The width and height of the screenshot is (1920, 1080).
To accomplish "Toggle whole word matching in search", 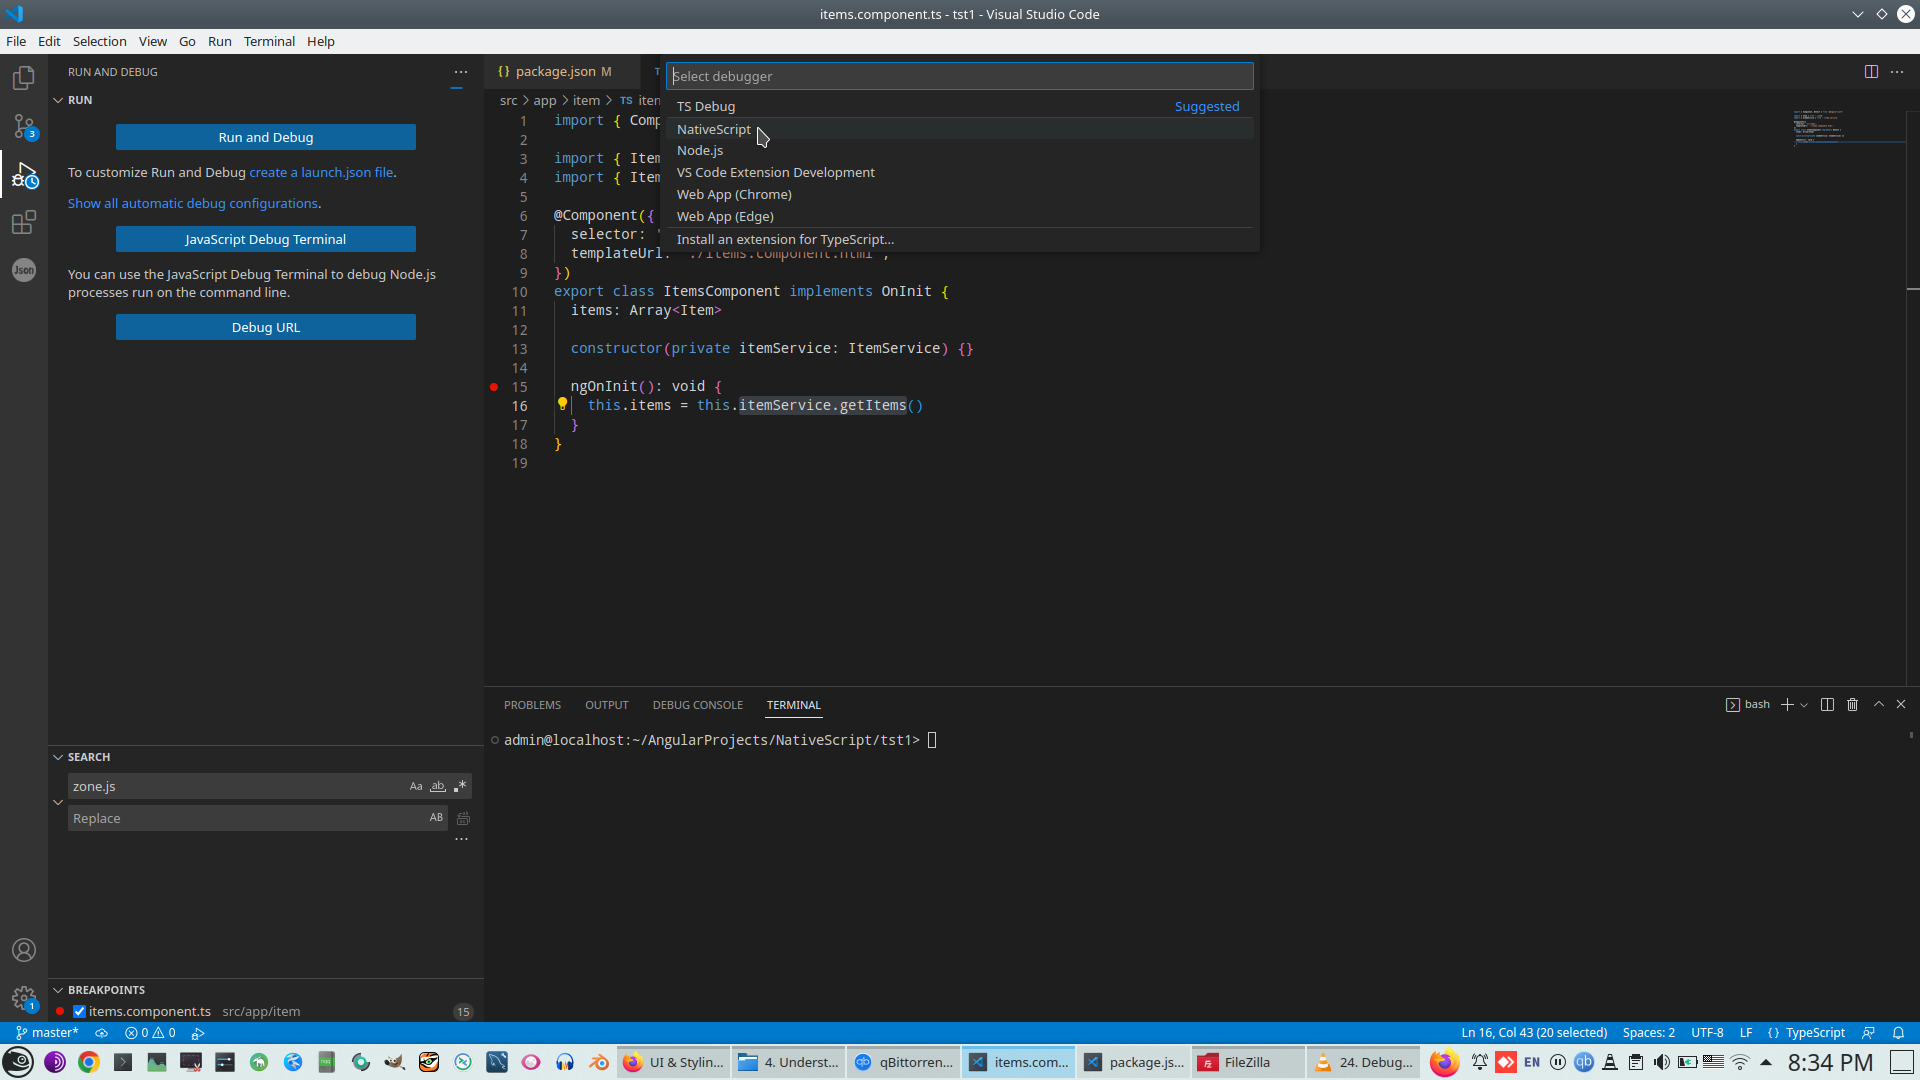I will coord(438,786).
